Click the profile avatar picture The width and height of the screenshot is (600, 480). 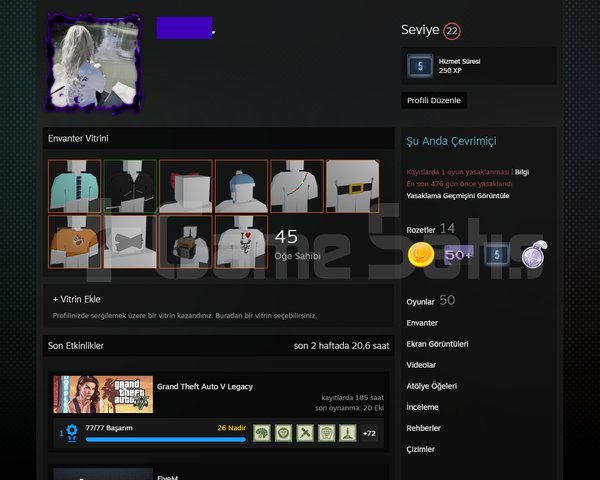94,63
